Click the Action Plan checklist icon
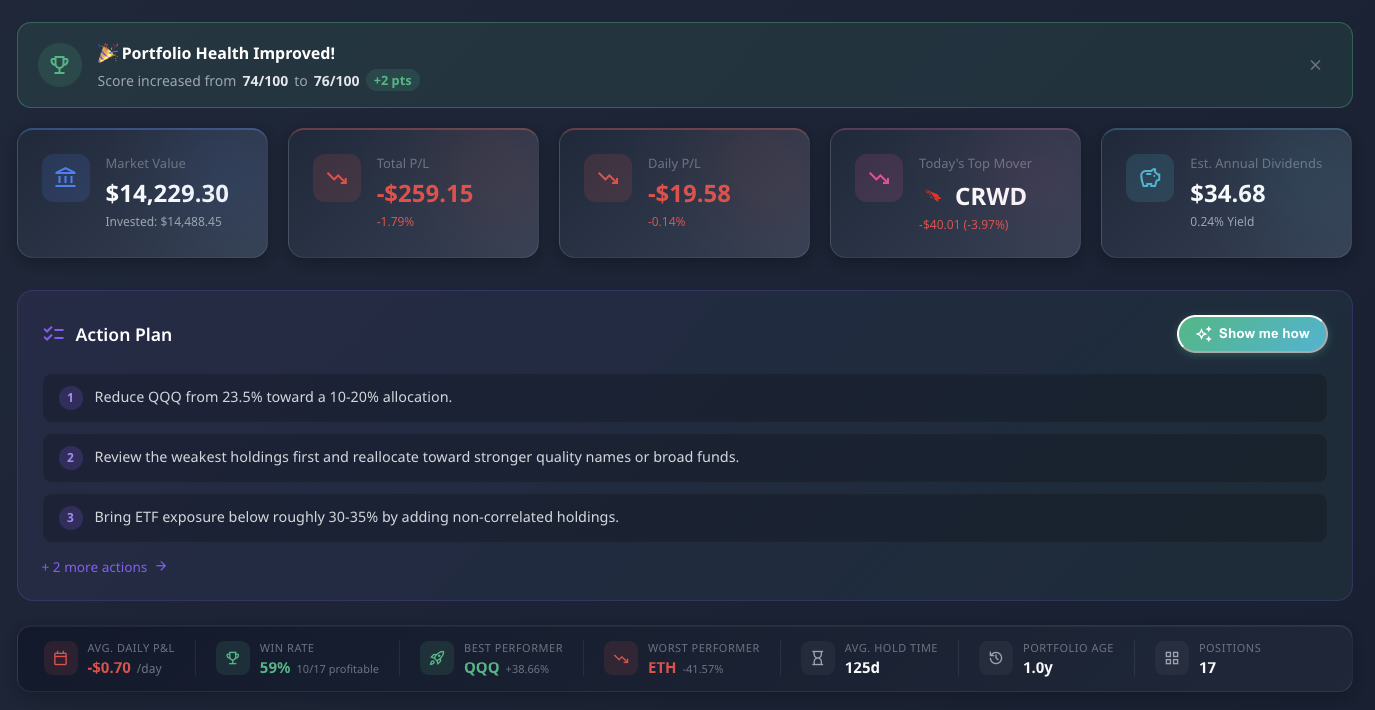Viewport: 1375px width, 710px height. (53, 334)
